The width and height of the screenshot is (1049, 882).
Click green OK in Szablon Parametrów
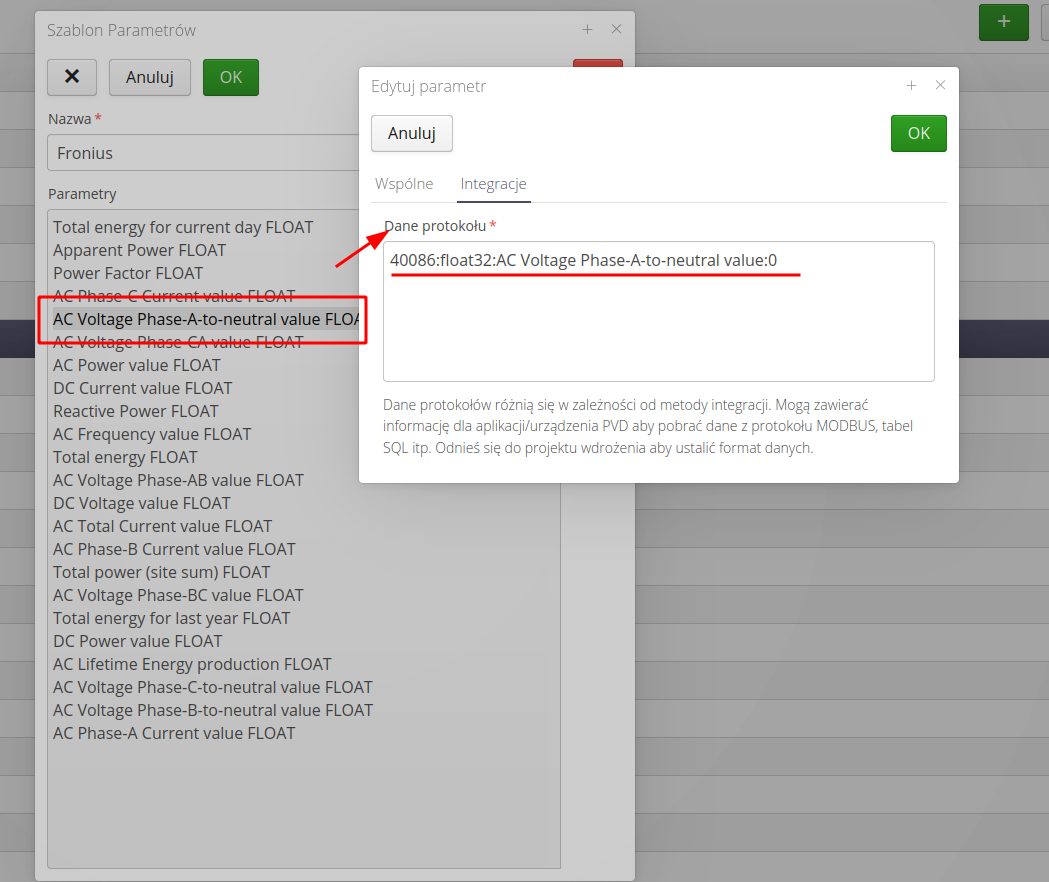pyautogui.click(x=231, y=77)
